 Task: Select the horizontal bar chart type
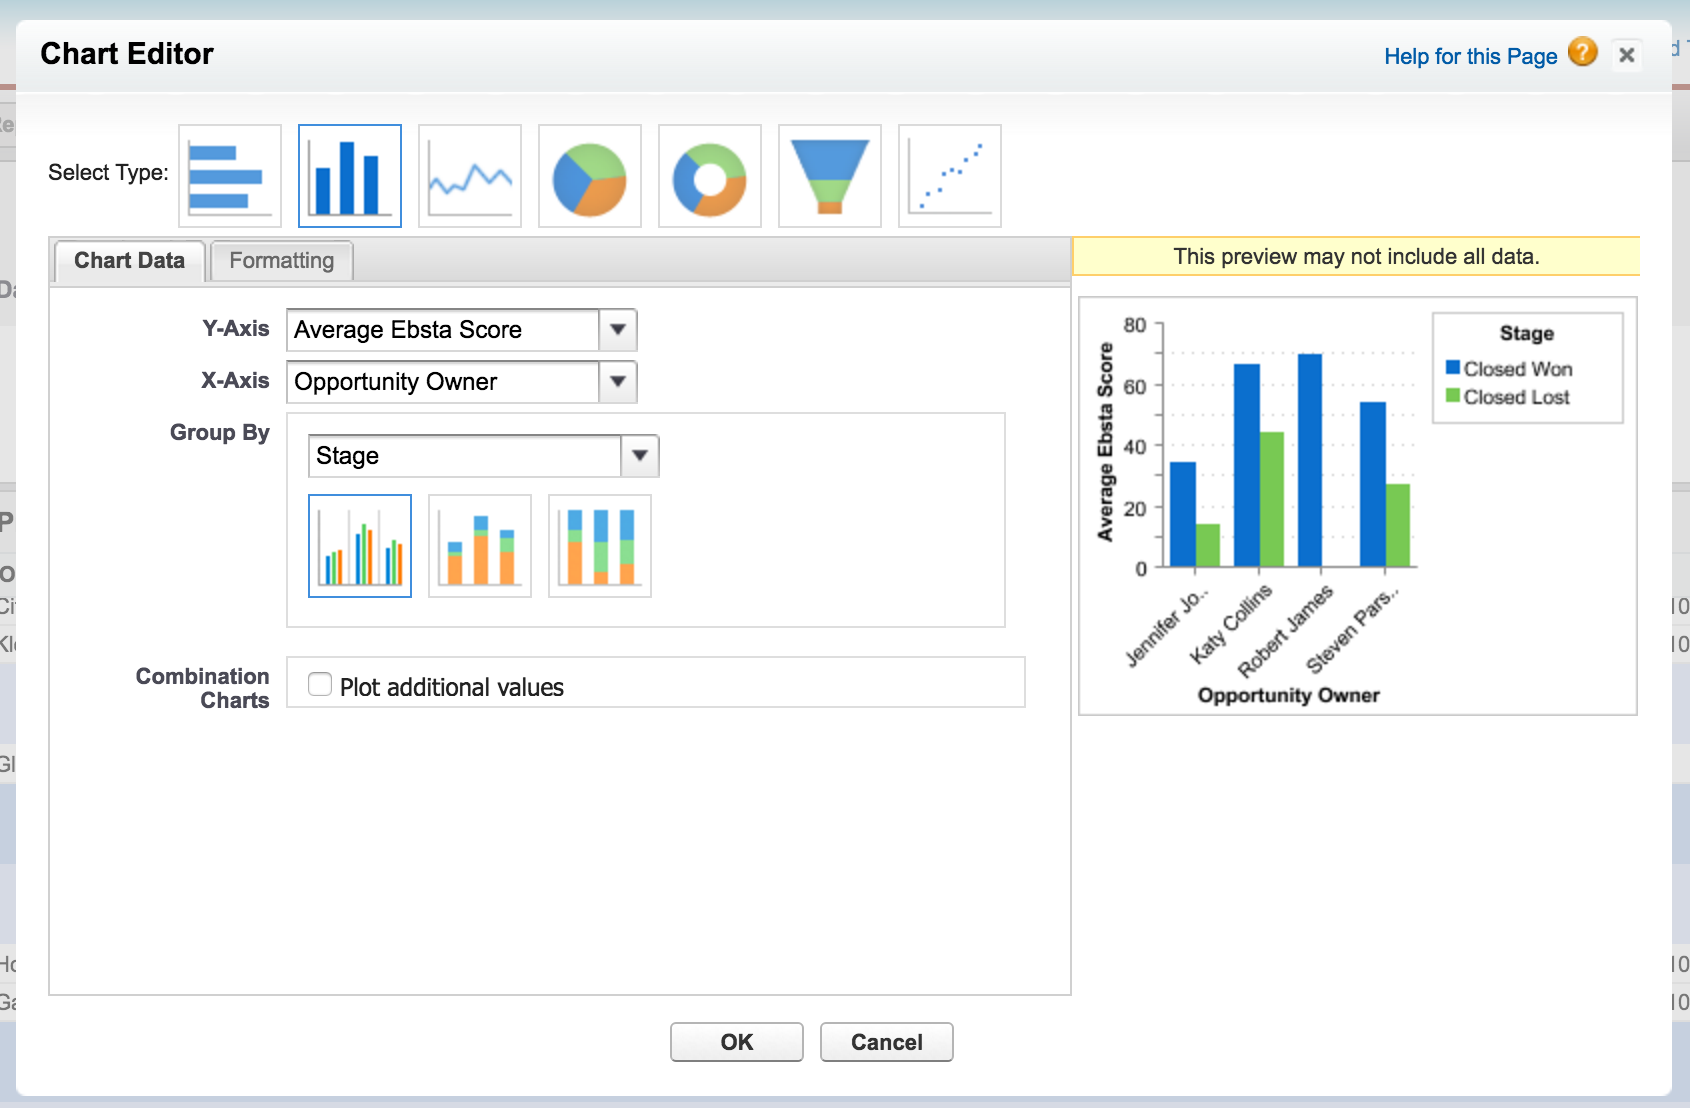click(x=230, y=176)
